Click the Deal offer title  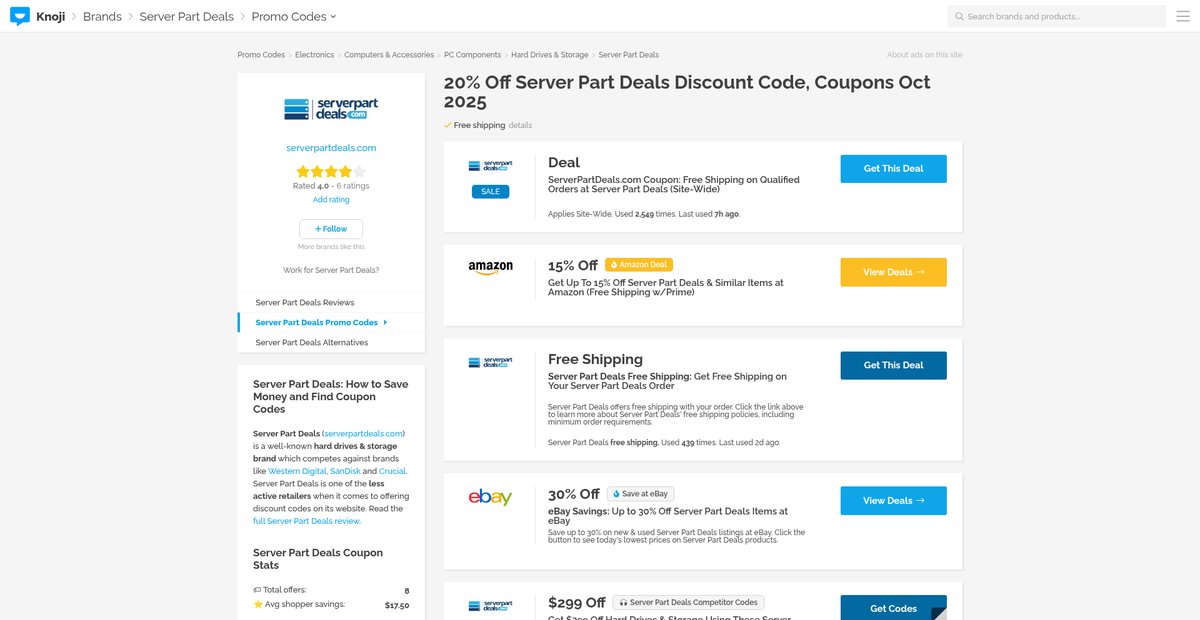tap(564, 162)
